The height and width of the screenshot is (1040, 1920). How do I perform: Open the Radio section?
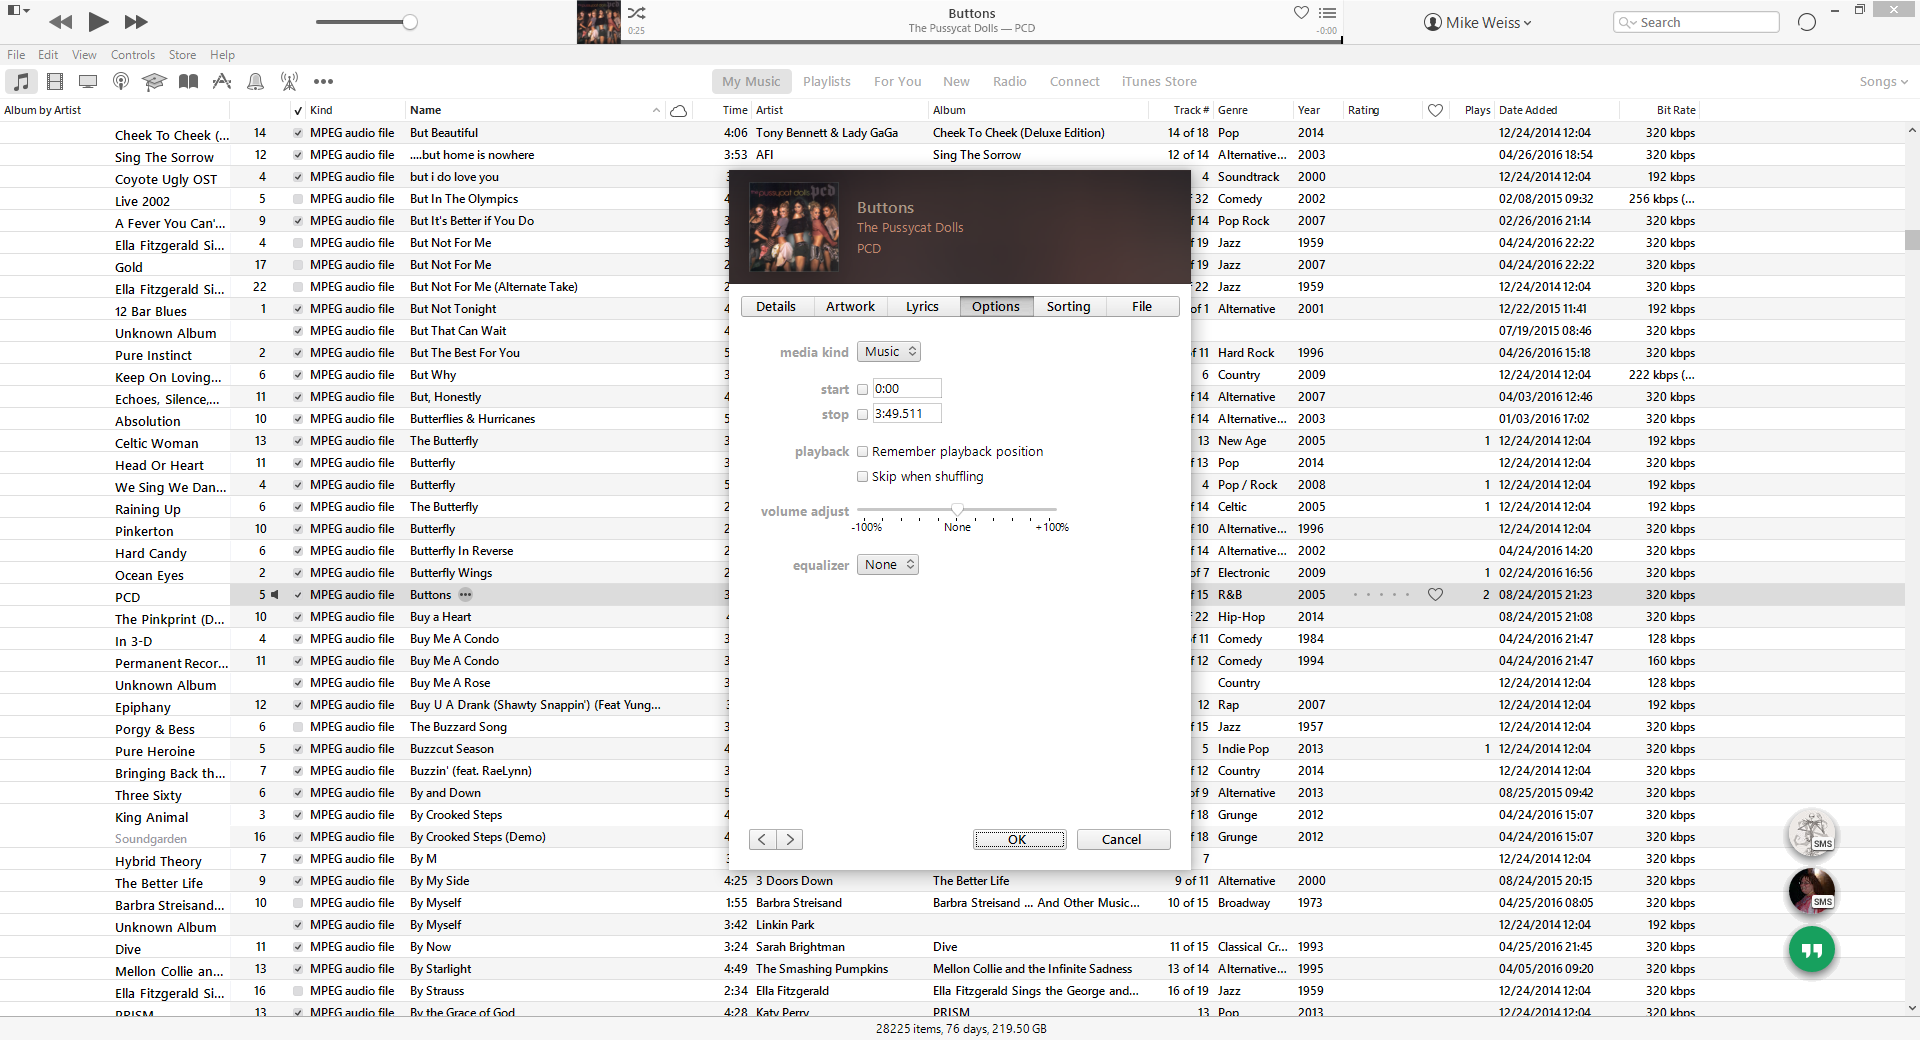1009,82
